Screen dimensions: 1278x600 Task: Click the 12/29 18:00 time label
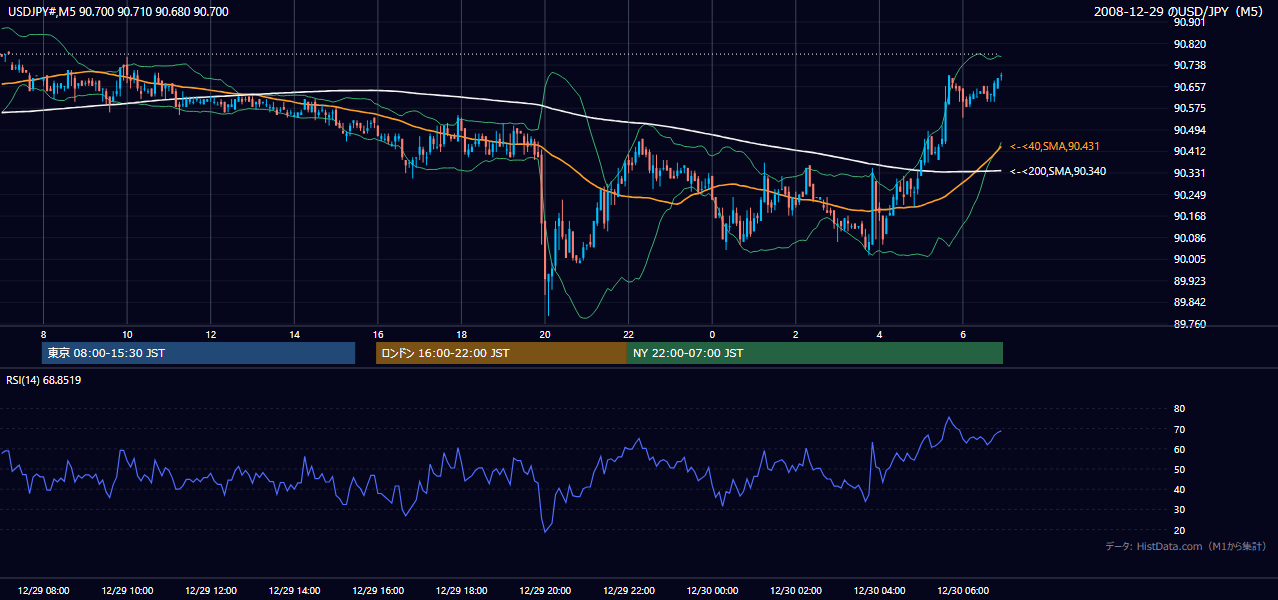[461, 591]
